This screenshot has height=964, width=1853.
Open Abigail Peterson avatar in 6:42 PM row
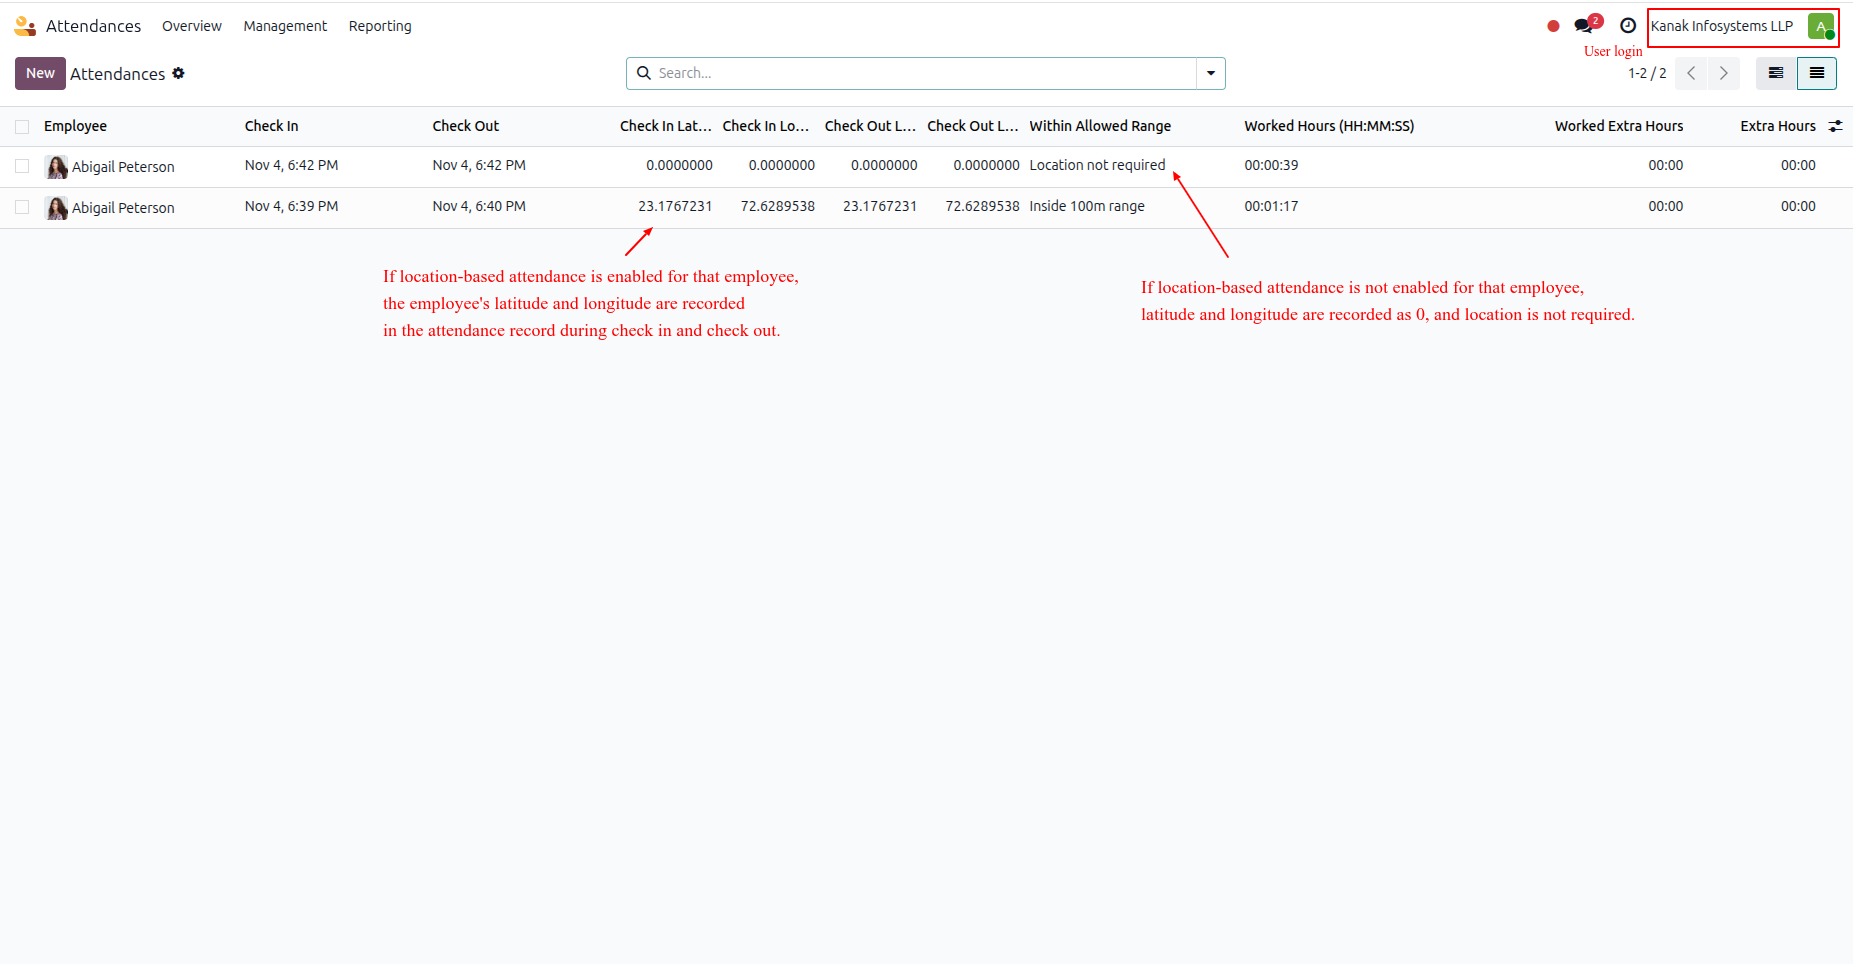pyautogui.click(x=57, y=167)
